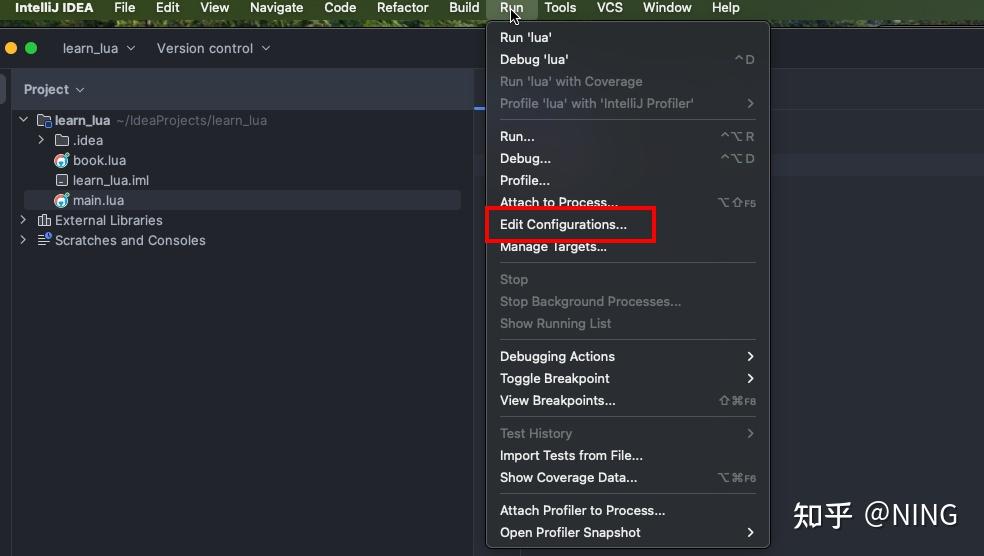The image size is (984, 556).
Task: Click the green zoom window button
Action: coord(31,48)
